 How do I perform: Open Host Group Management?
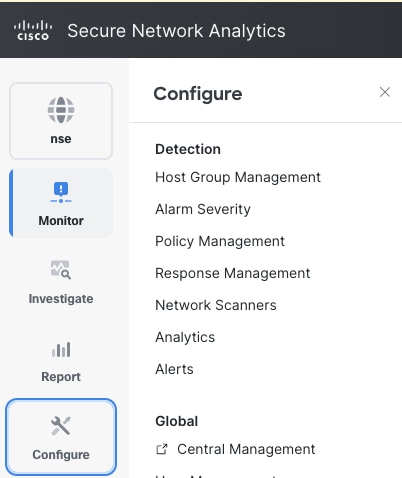coord(238,177)
